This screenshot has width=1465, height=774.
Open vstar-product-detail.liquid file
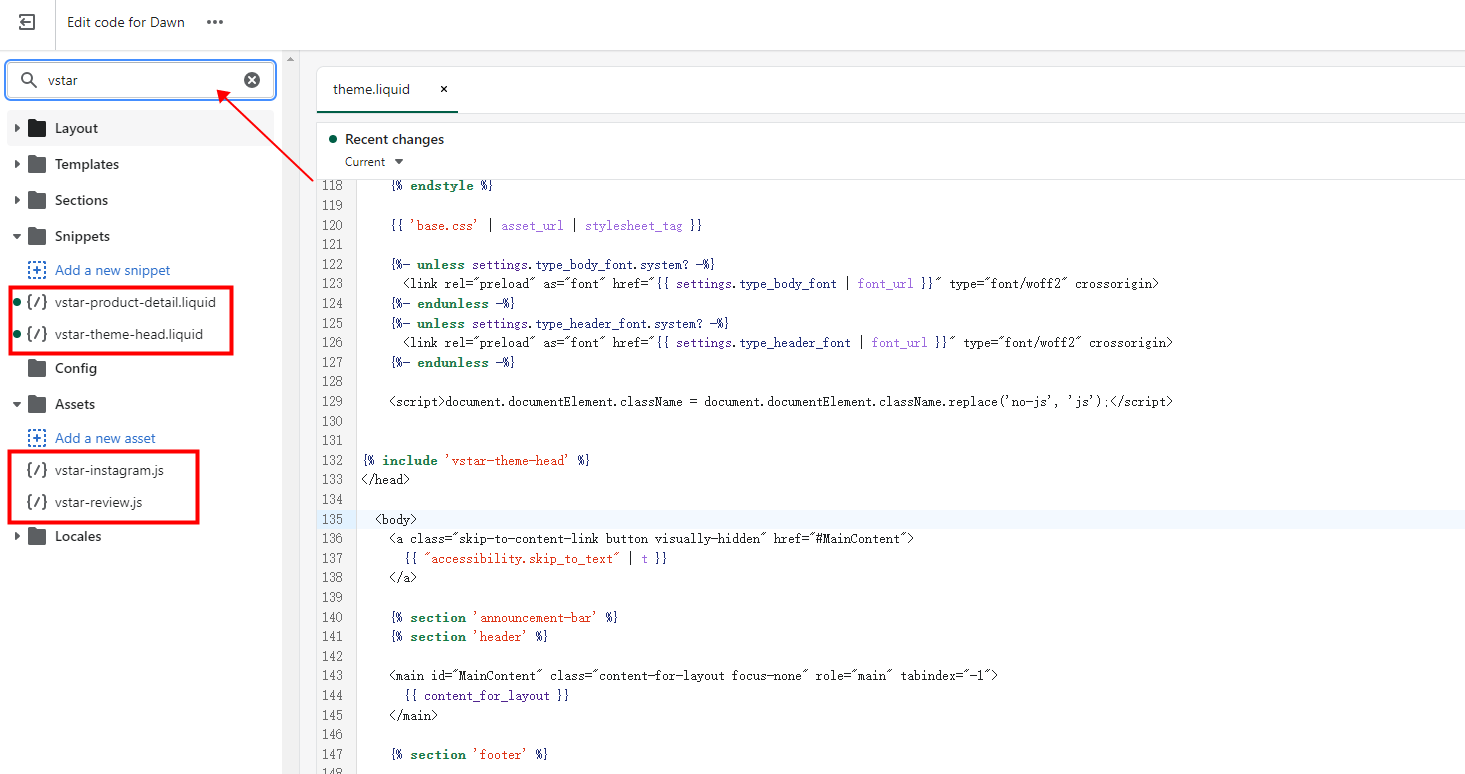point(135,302)
